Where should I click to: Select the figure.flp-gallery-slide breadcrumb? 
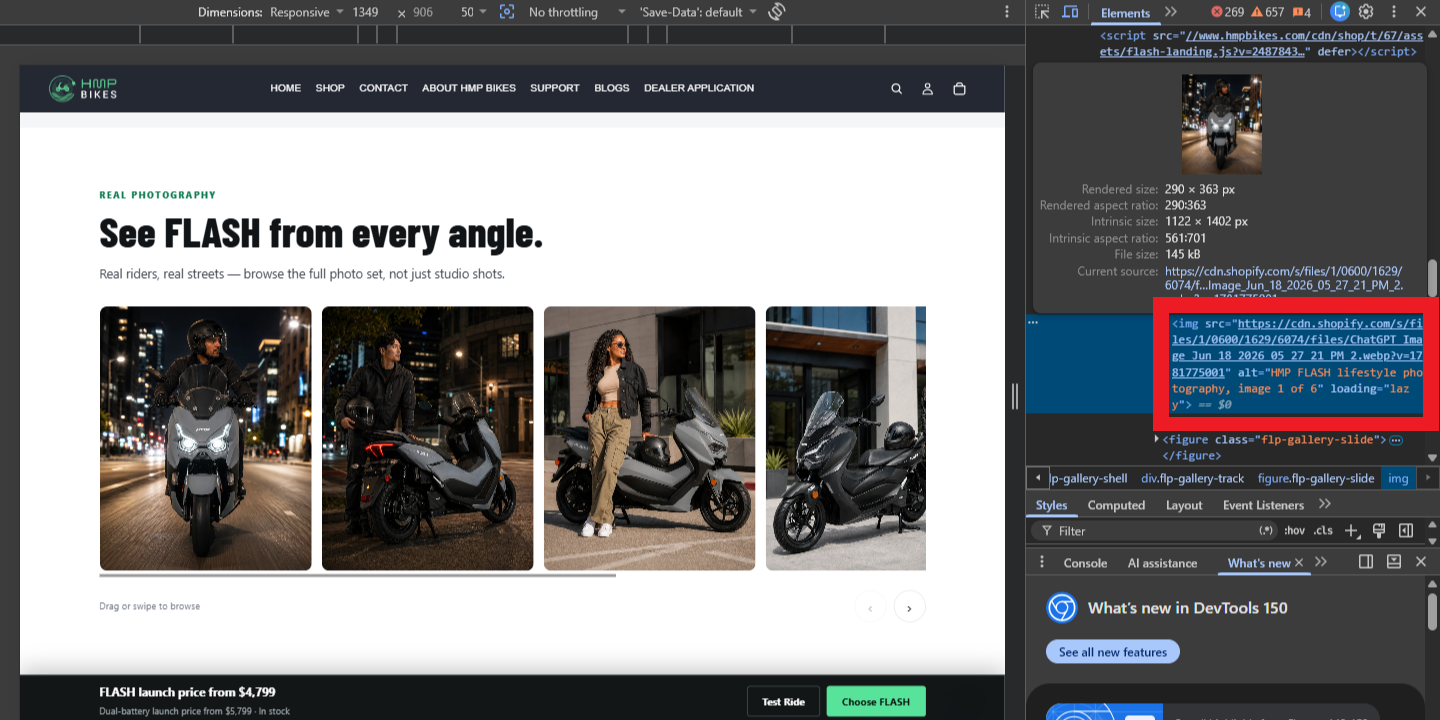pyautogui.click(x=1316, y=478)
